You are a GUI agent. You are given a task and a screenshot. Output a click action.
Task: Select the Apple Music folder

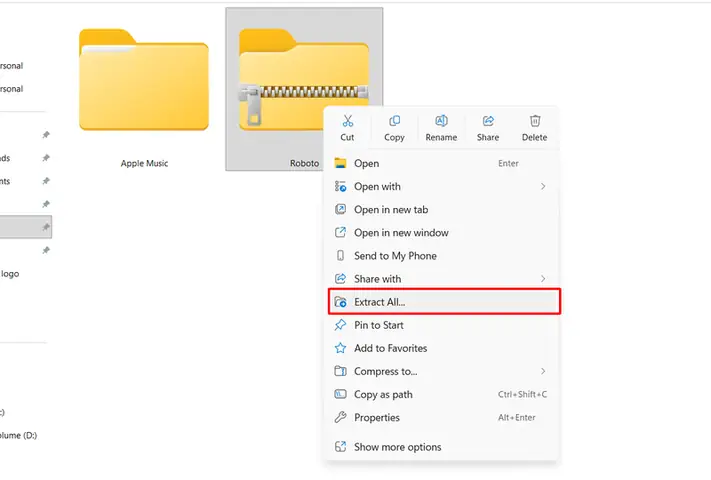click(144, 80)
